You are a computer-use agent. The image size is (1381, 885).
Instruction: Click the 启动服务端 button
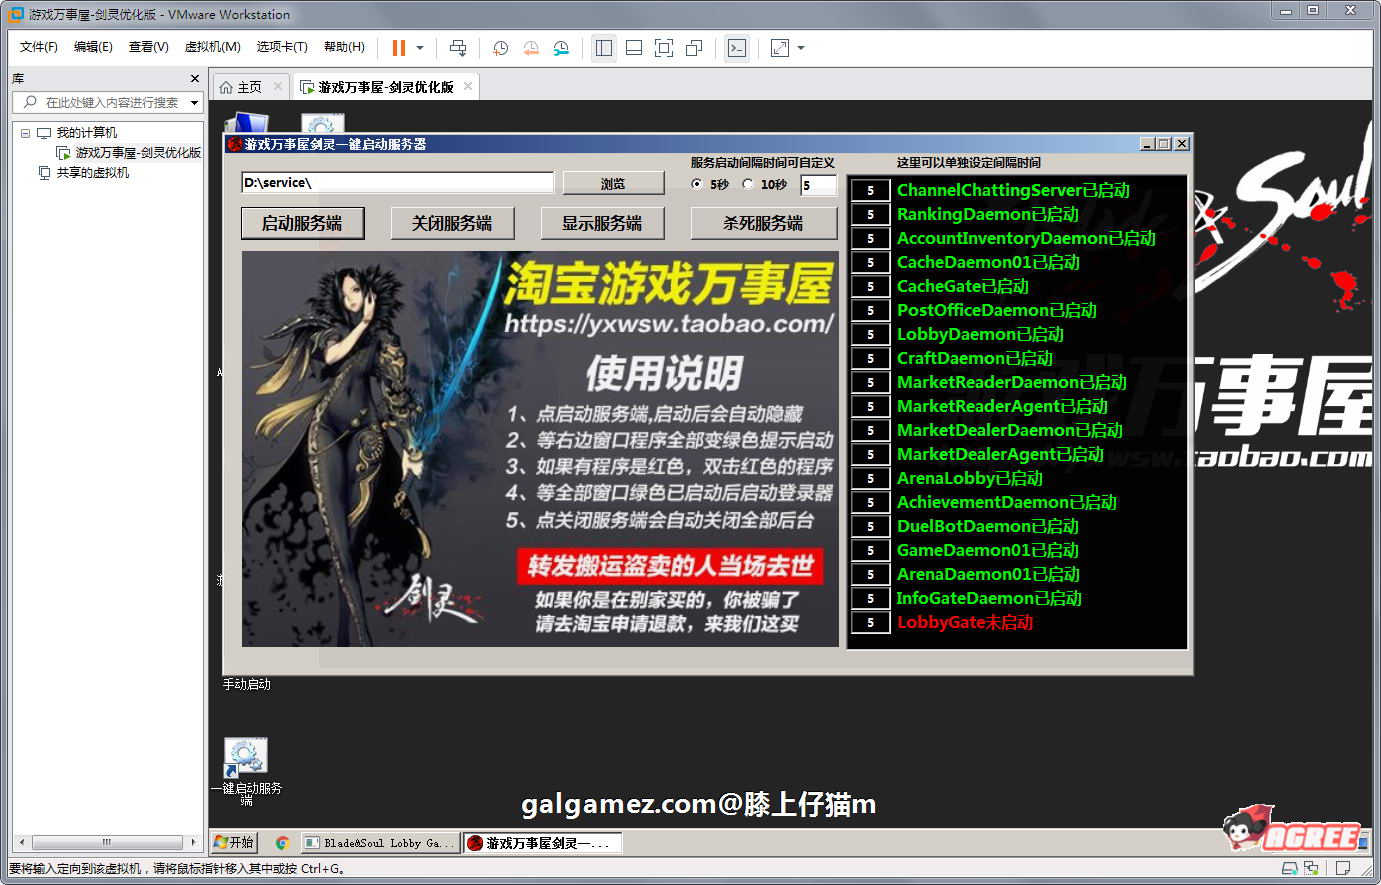[x=302, y=223]
